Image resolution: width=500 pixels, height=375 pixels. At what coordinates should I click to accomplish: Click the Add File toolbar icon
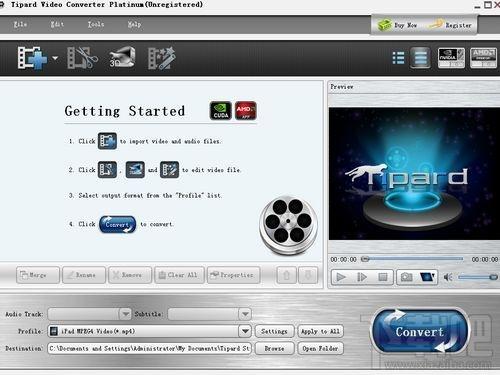(32, 58)
